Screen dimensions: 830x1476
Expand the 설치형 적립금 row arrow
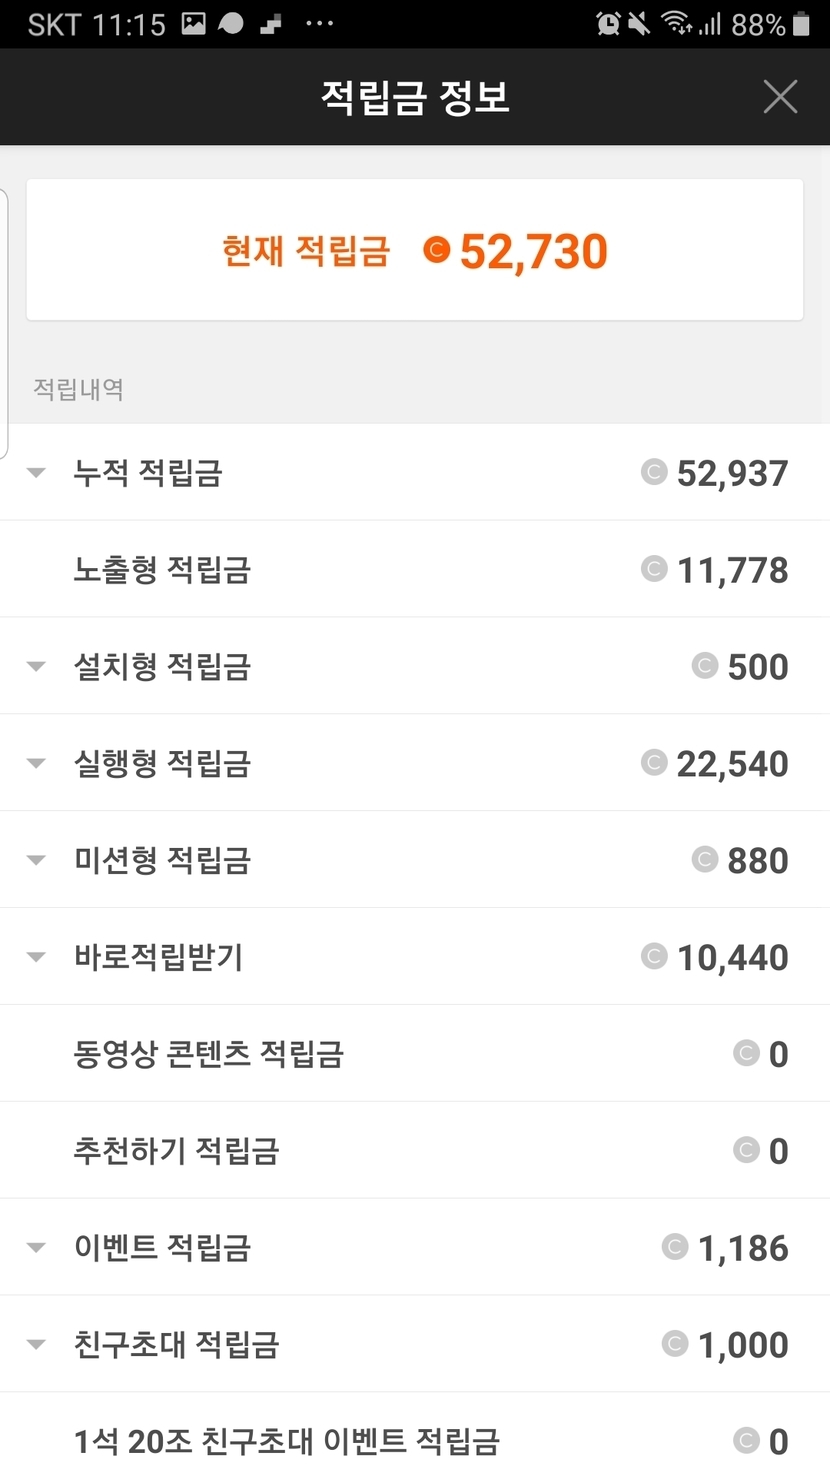37,667
